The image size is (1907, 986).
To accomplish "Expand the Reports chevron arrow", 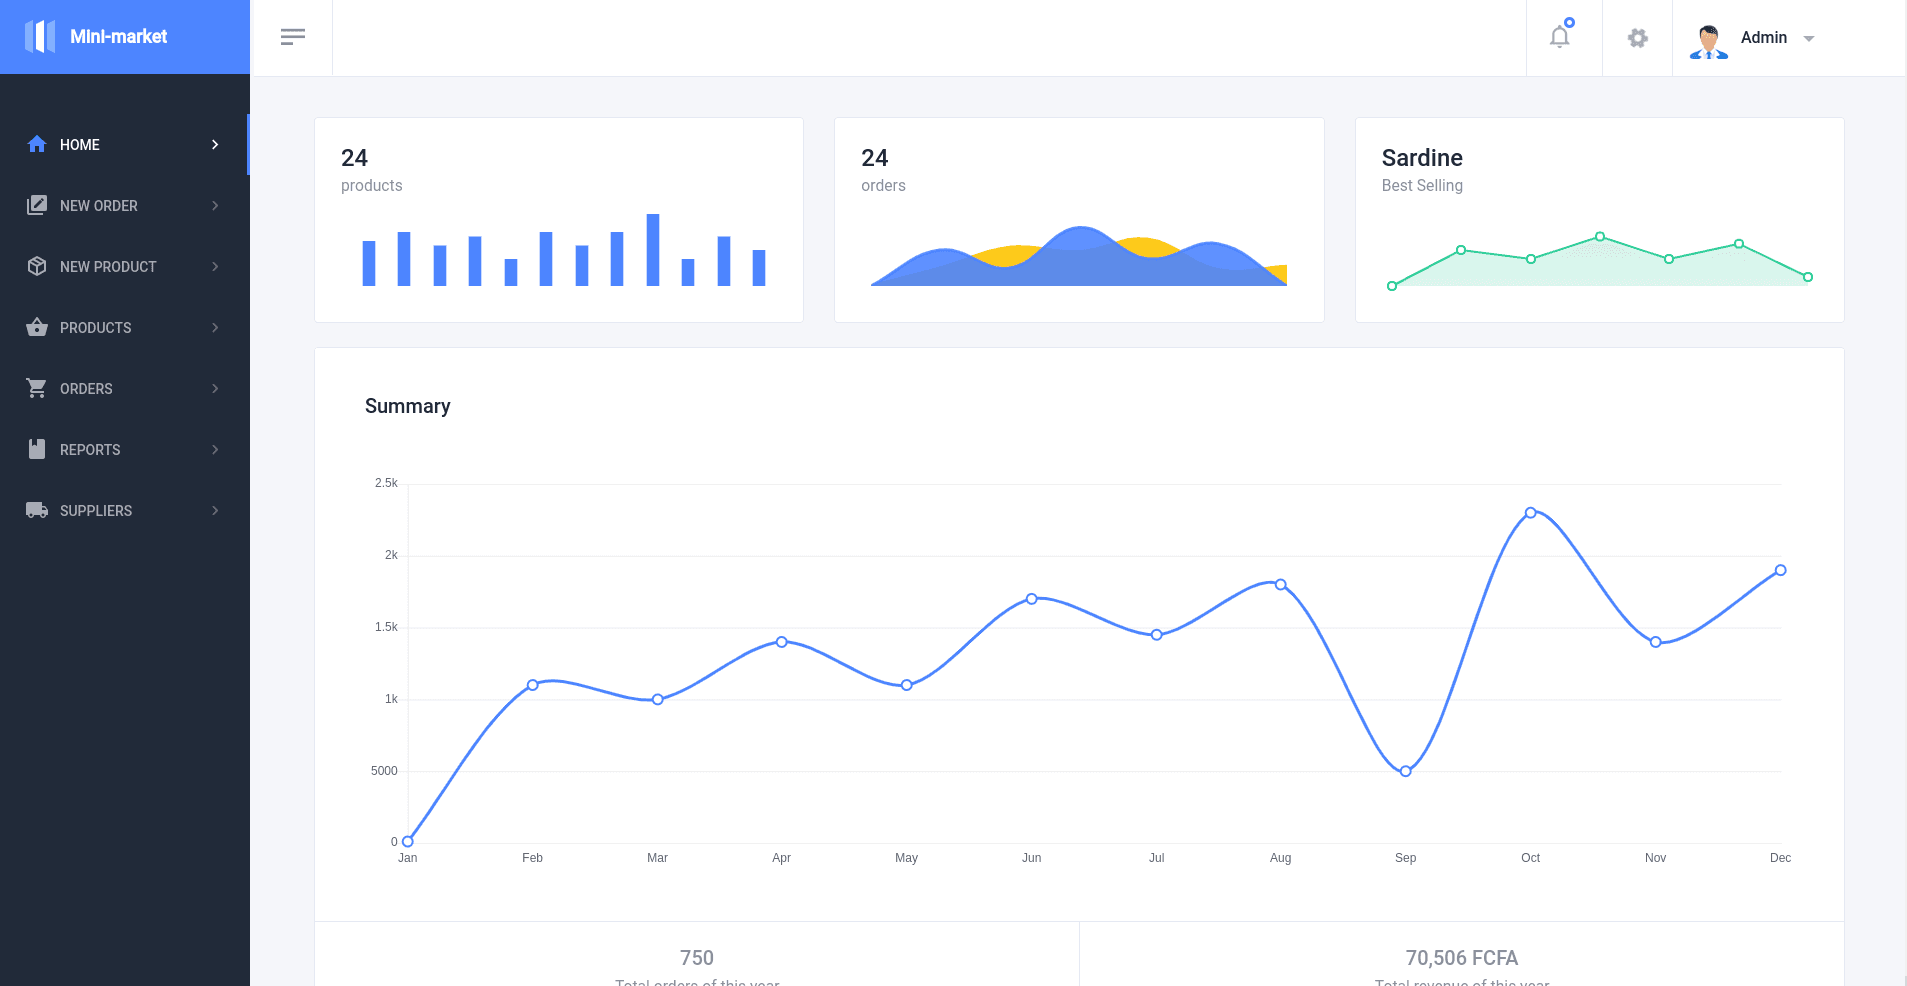I will pos(215,450).
